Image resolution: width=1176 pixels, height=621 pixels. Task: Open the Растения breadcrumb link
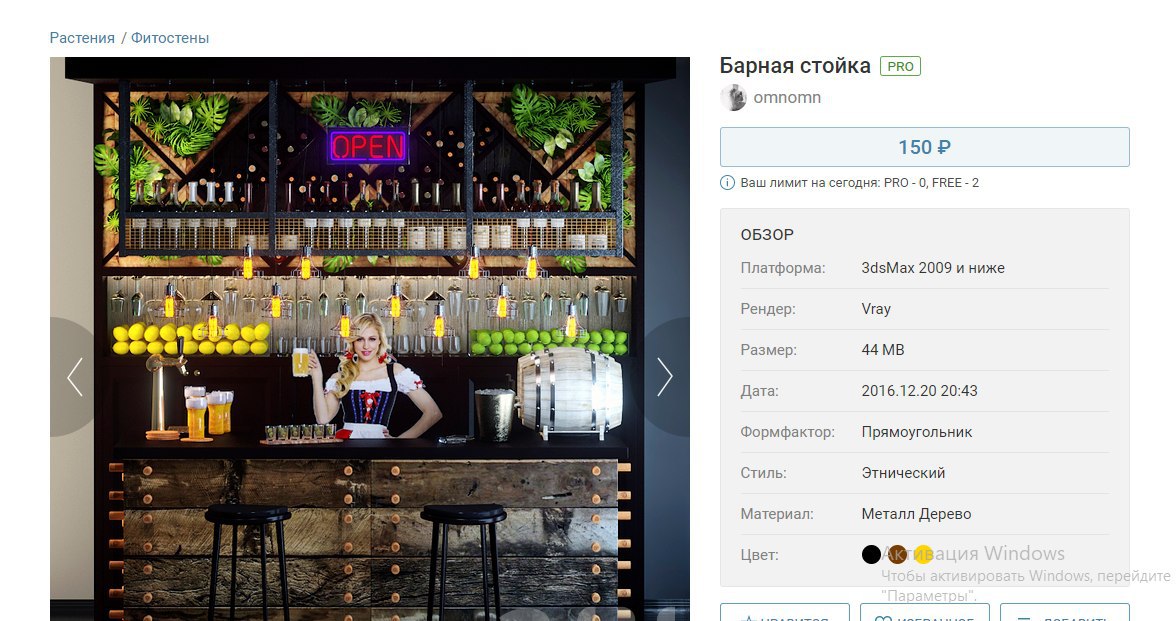pos(82,38)
